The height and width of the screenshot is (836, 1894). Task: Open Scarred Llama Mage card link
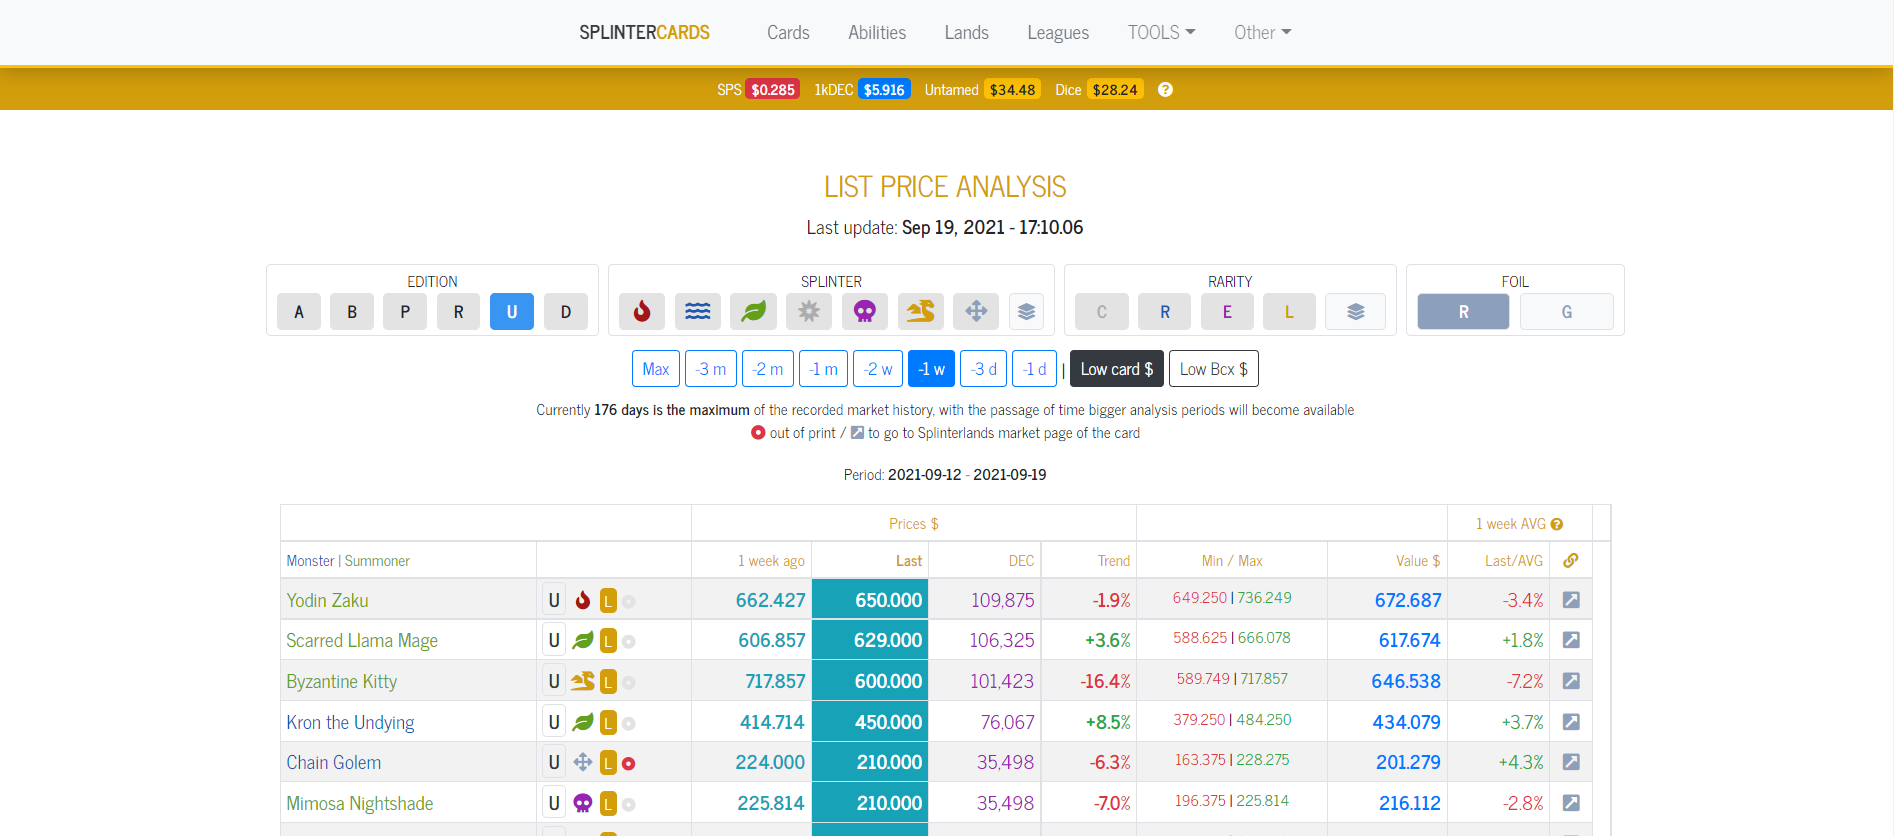pos(362,641)
